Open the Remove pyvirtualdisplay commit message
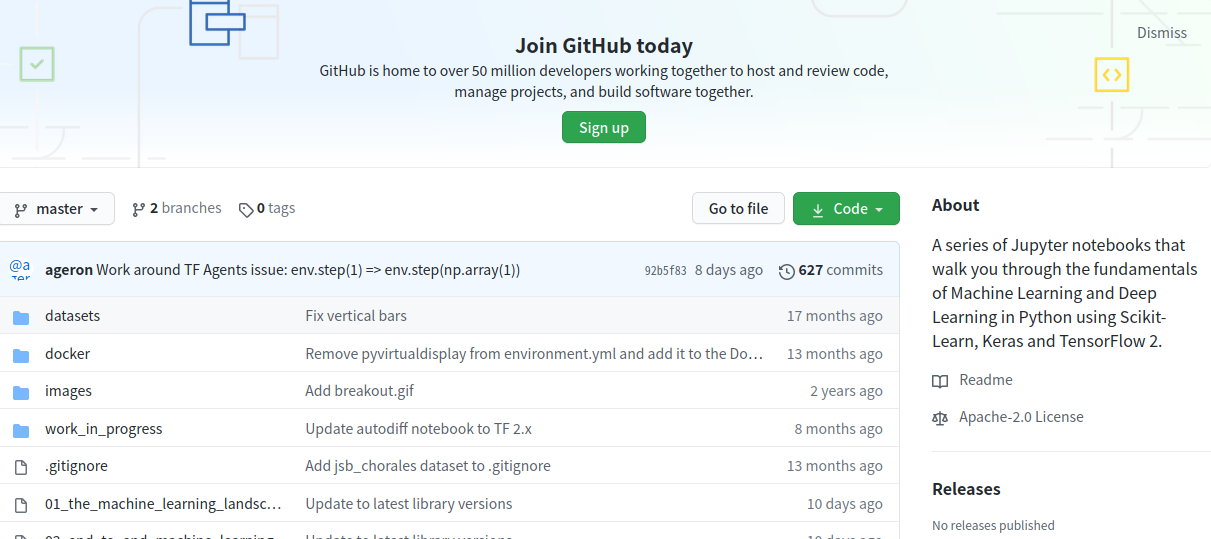1211x539 pixels. click(x=534, y=354)
